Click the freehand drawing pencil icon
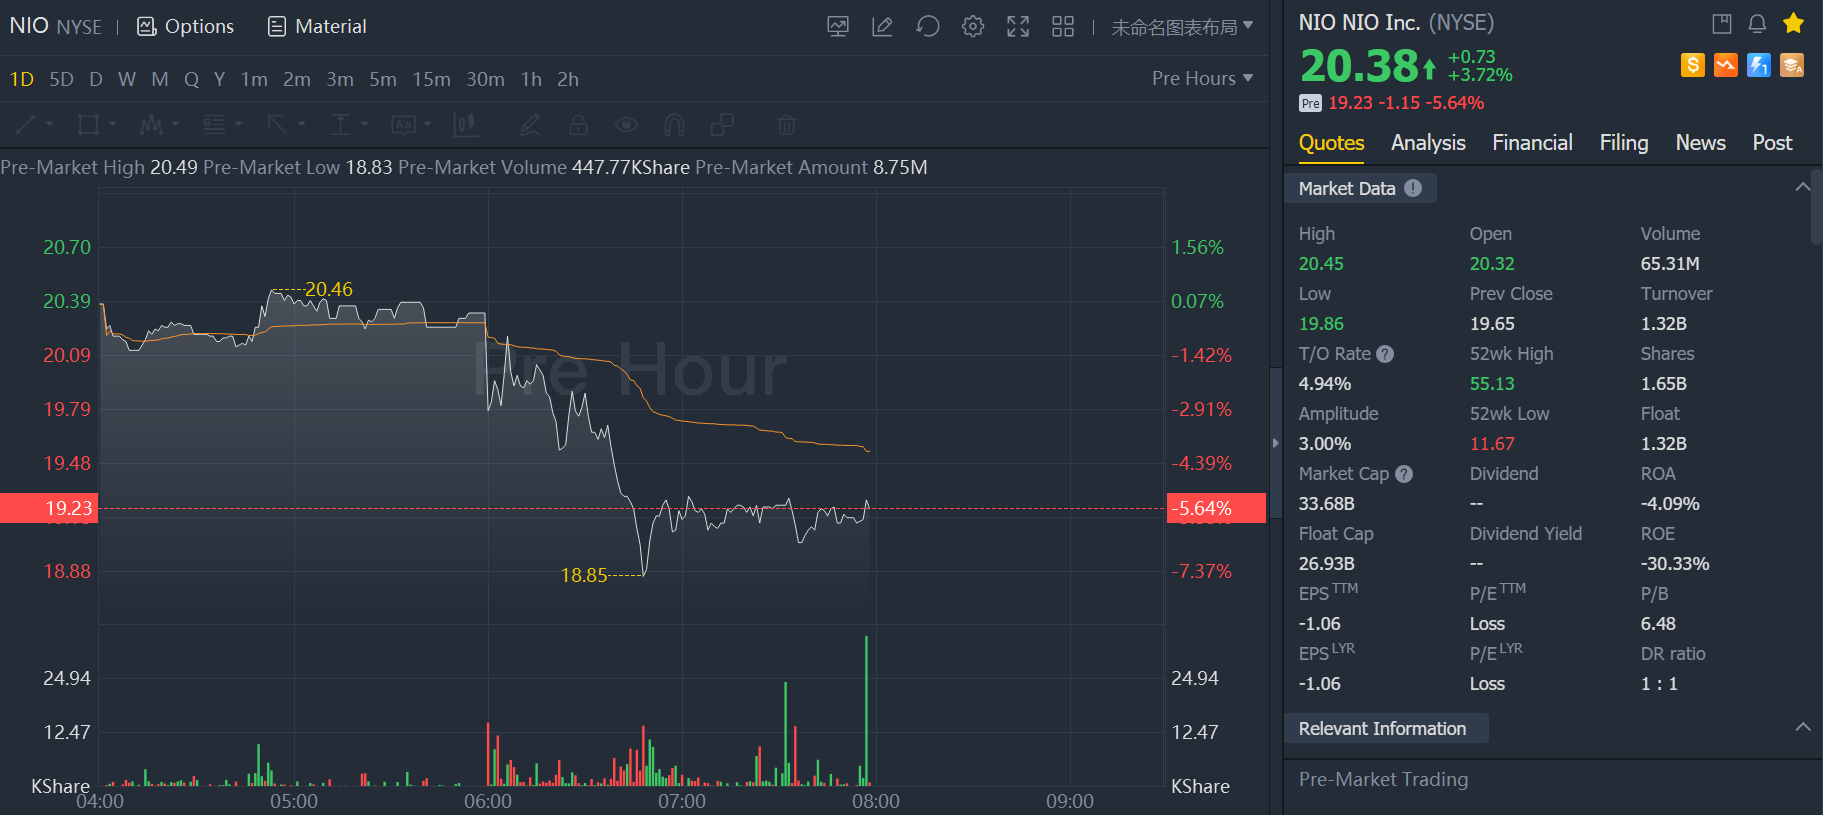1823x815 pixels. [530, 124]
